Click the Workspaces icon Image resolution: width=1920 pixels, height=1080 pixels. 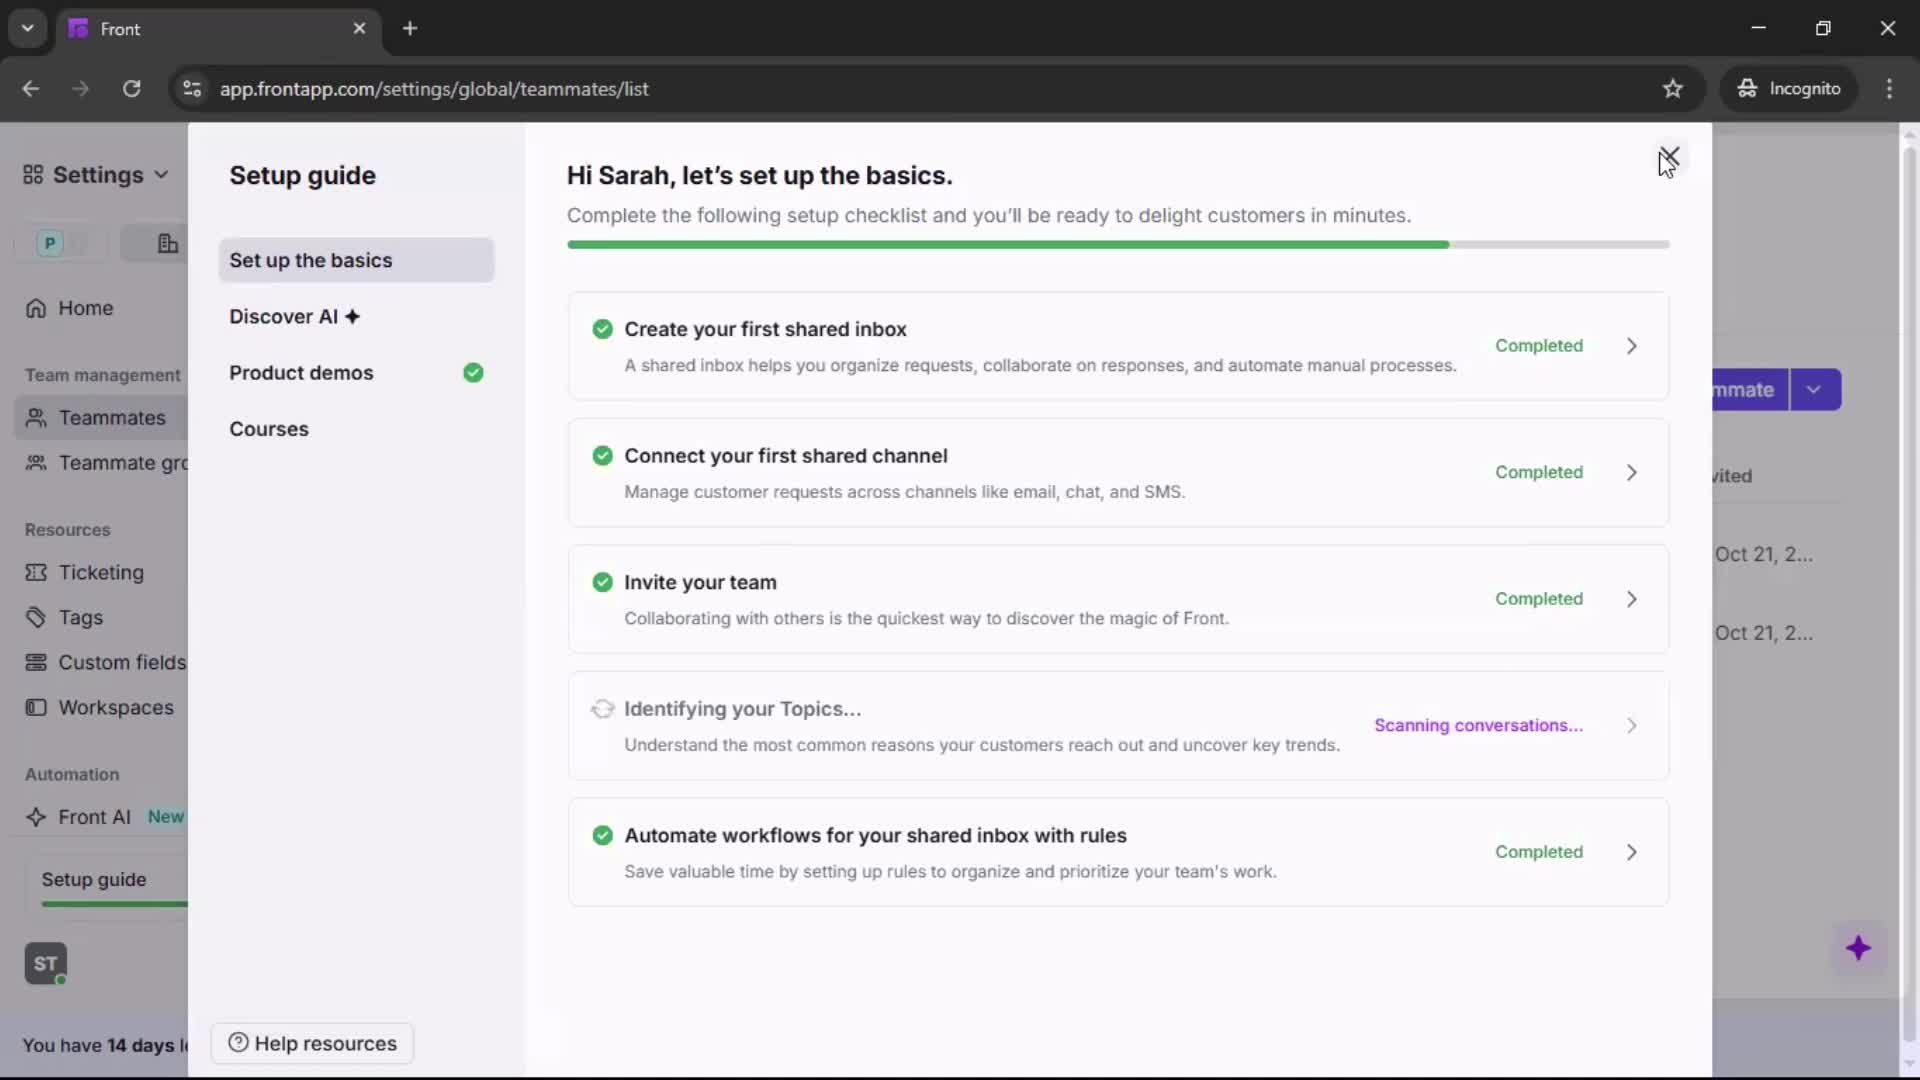35,707
